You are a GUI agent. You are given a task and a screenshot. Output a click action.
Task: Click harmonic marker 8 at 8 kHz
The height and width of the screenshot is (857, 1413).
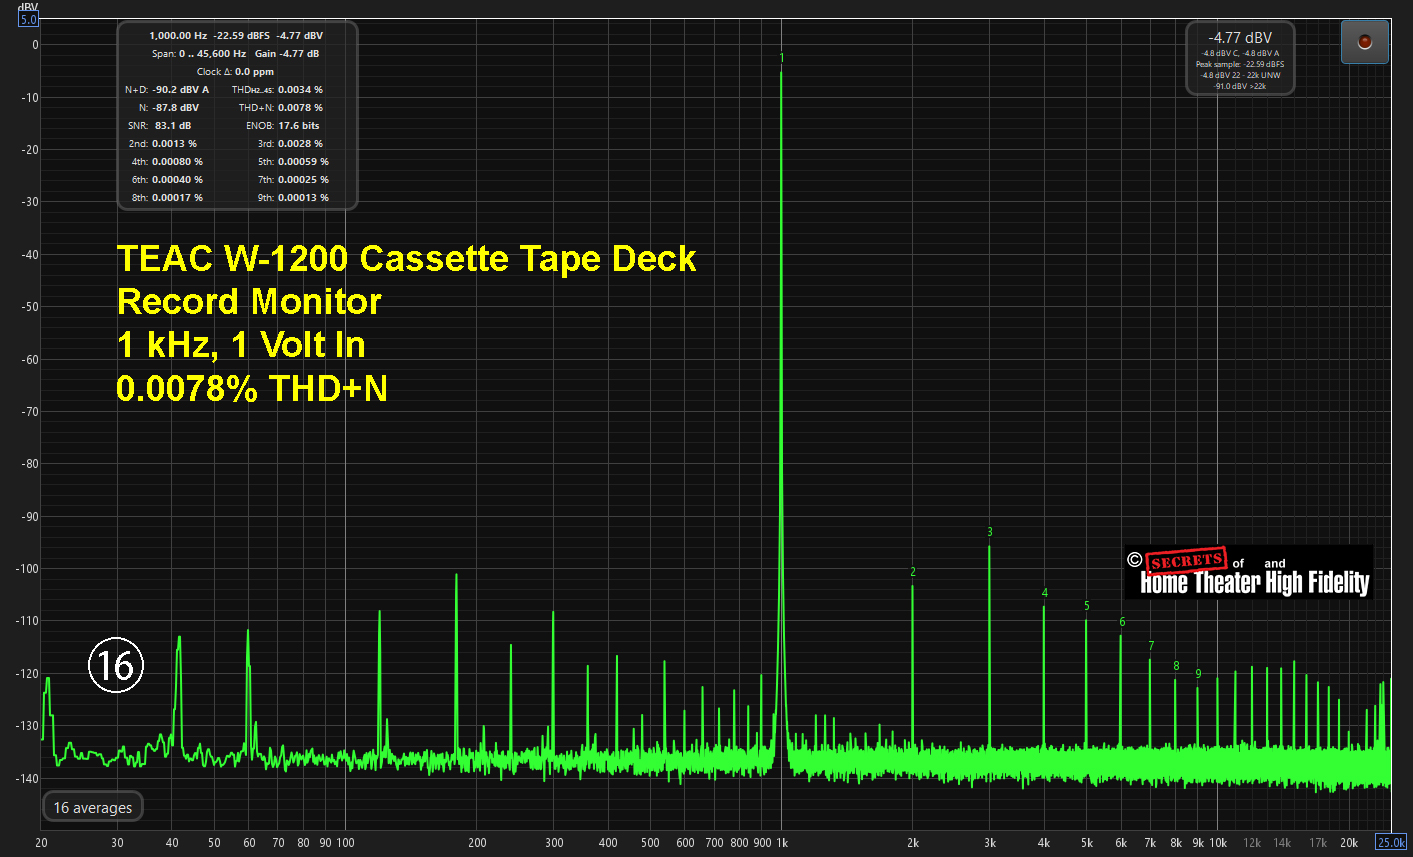(1176, 666)
